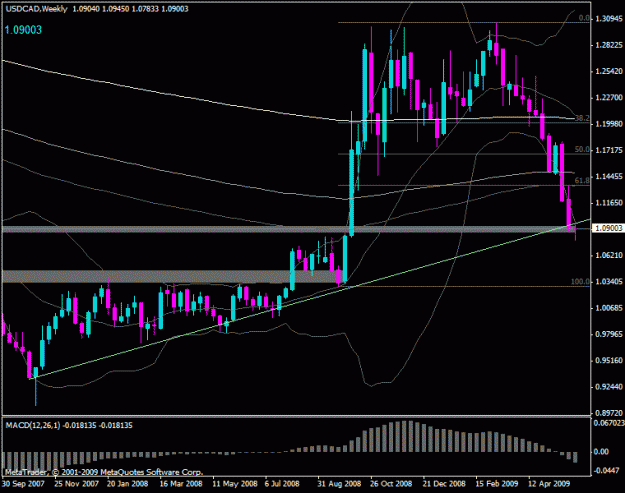Click the Fibonacci 0.0 level label
The image size is (625, 493).
pyautogui.click(x=584, y=18)
